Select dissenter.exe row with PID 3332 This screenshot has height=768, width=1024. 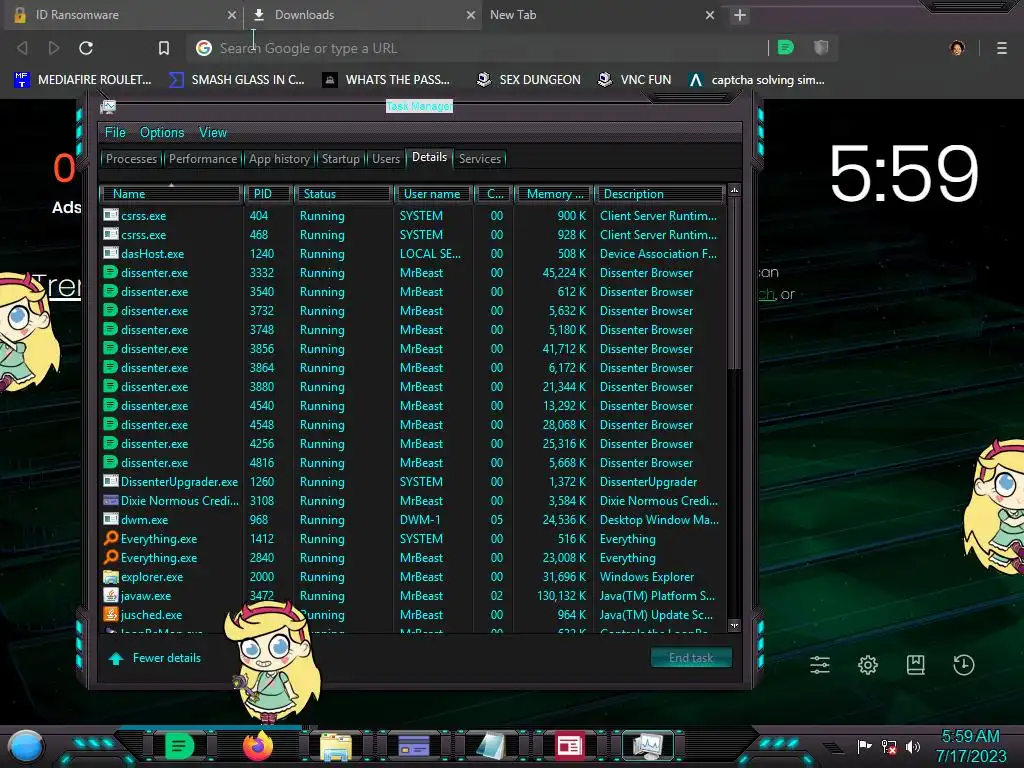[x=413, y=272]
